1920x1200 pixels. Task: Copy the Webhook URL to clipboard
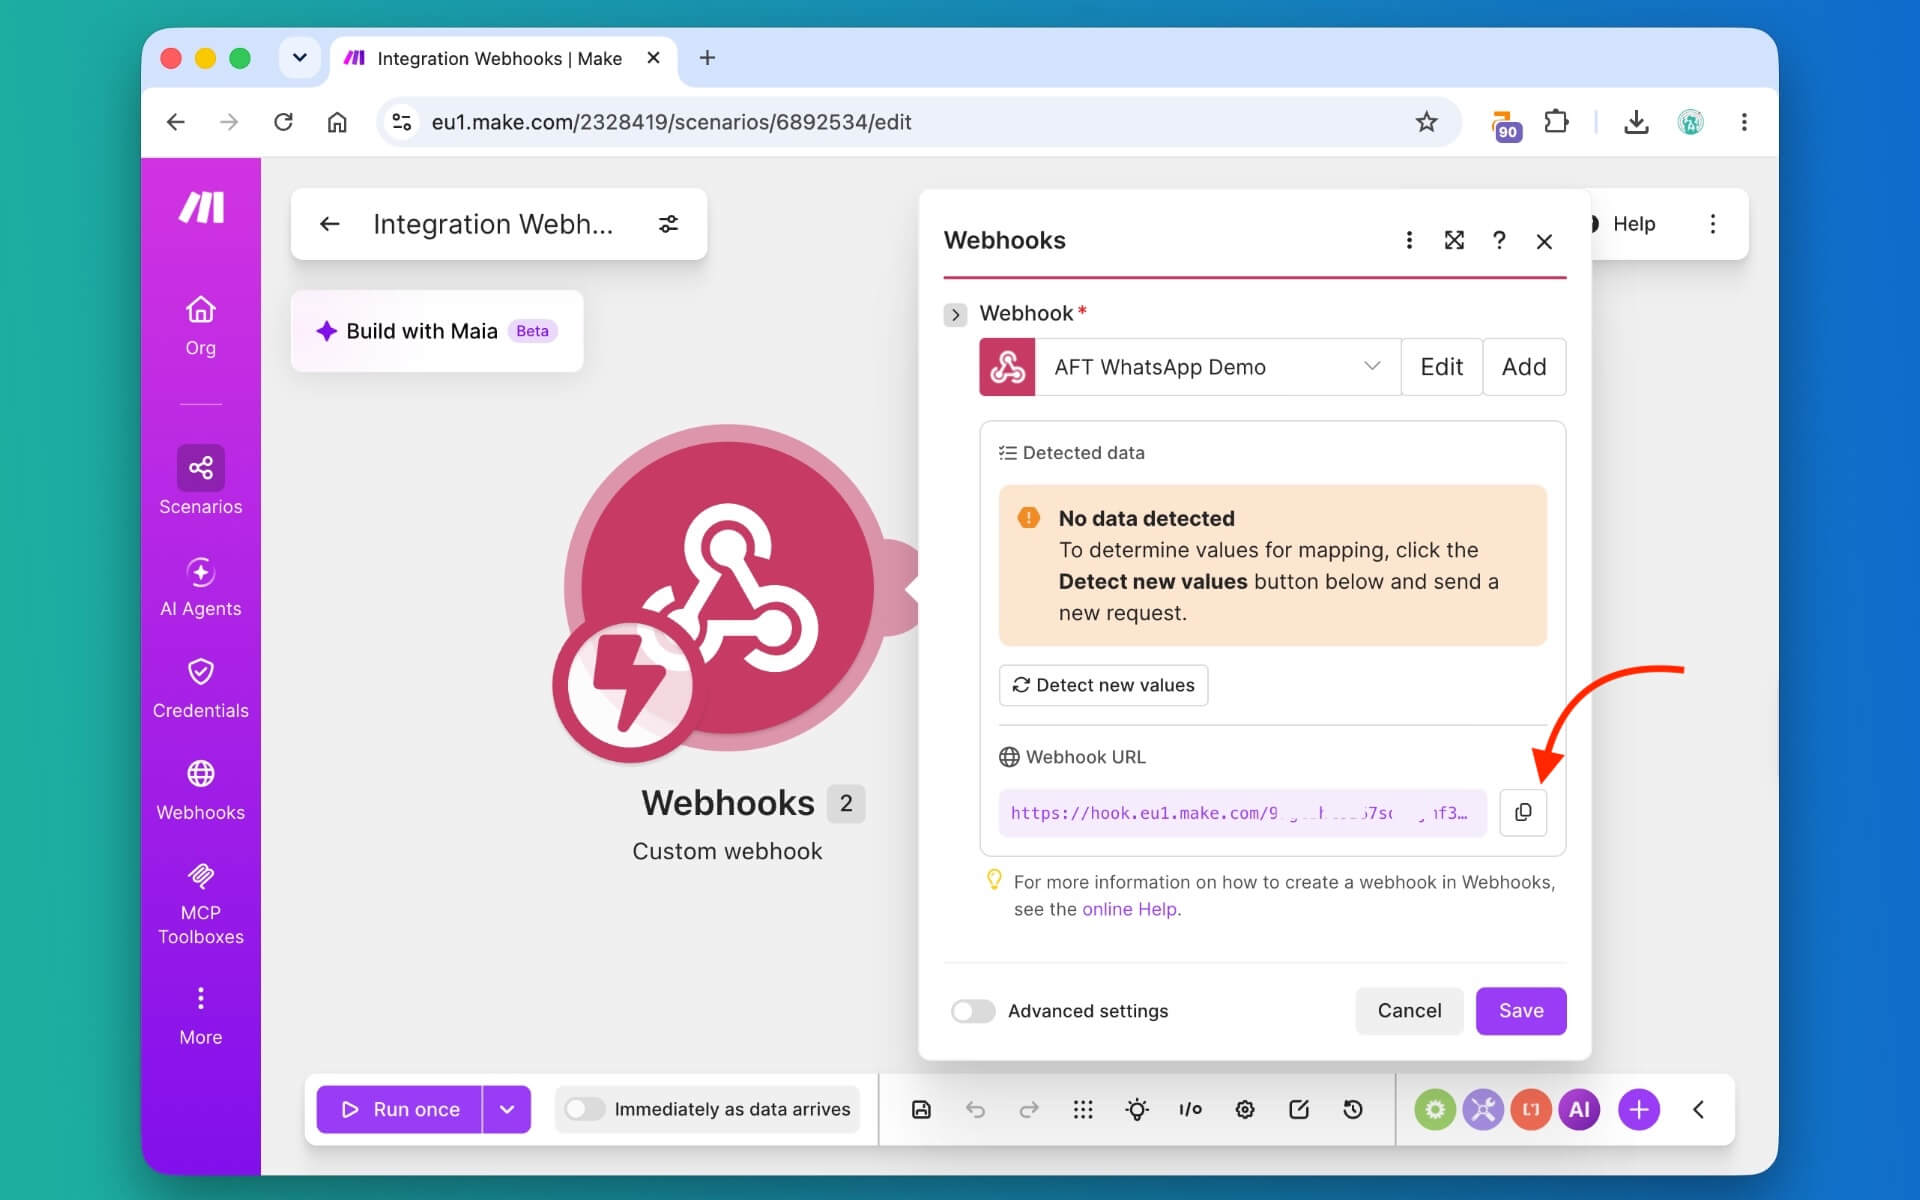pyautogui.click(x=1523, y=812)
